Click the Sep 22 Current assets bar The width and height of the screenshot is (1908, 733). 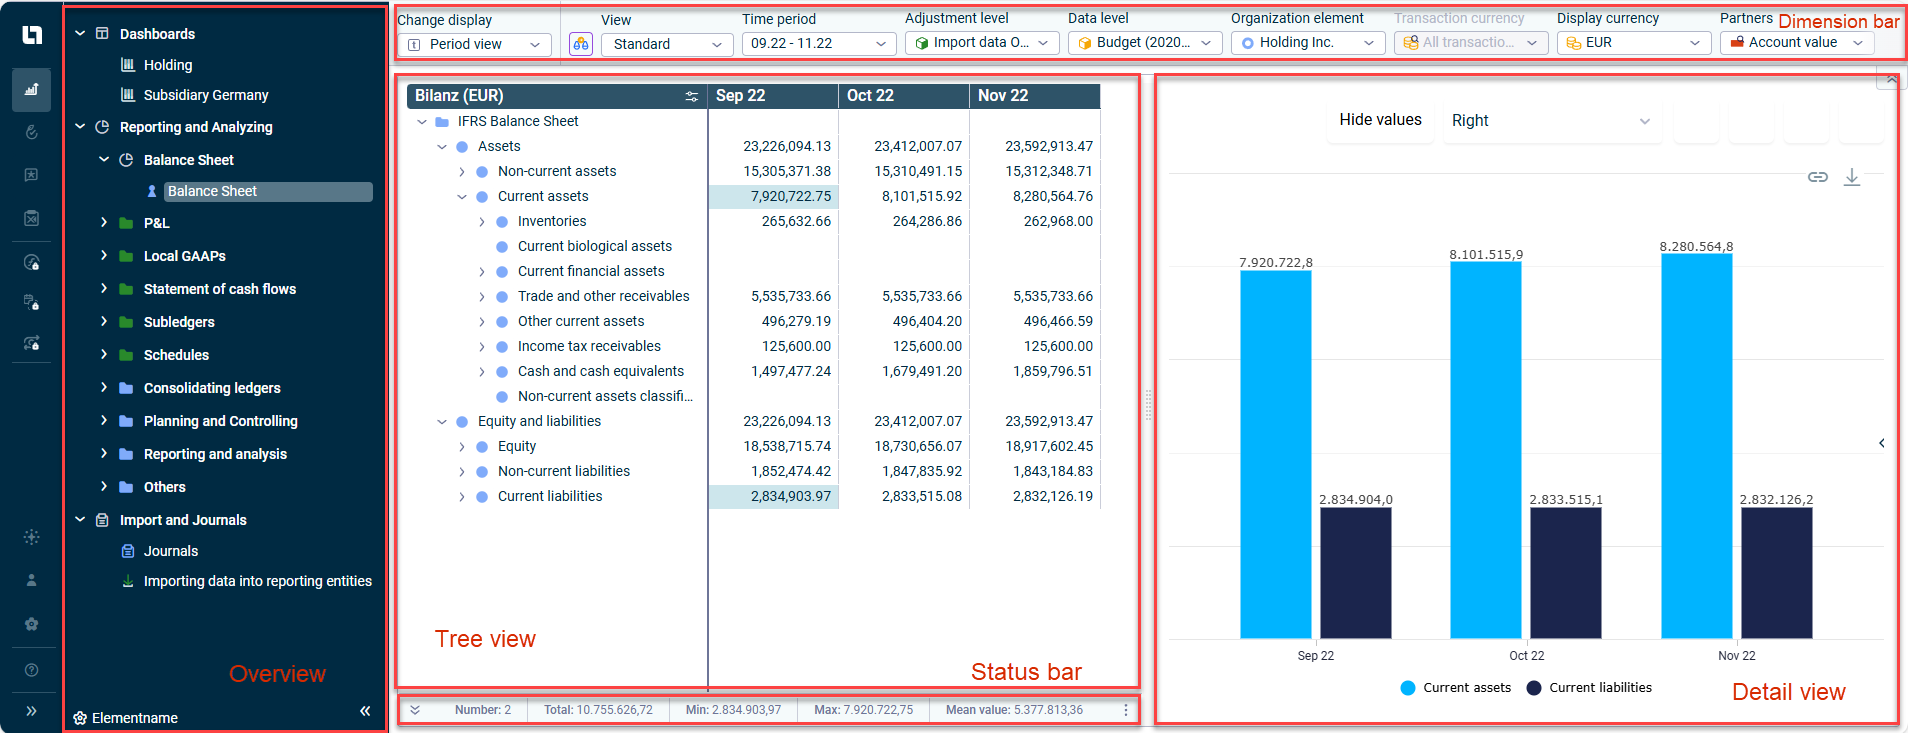[x=1275, y=454]
